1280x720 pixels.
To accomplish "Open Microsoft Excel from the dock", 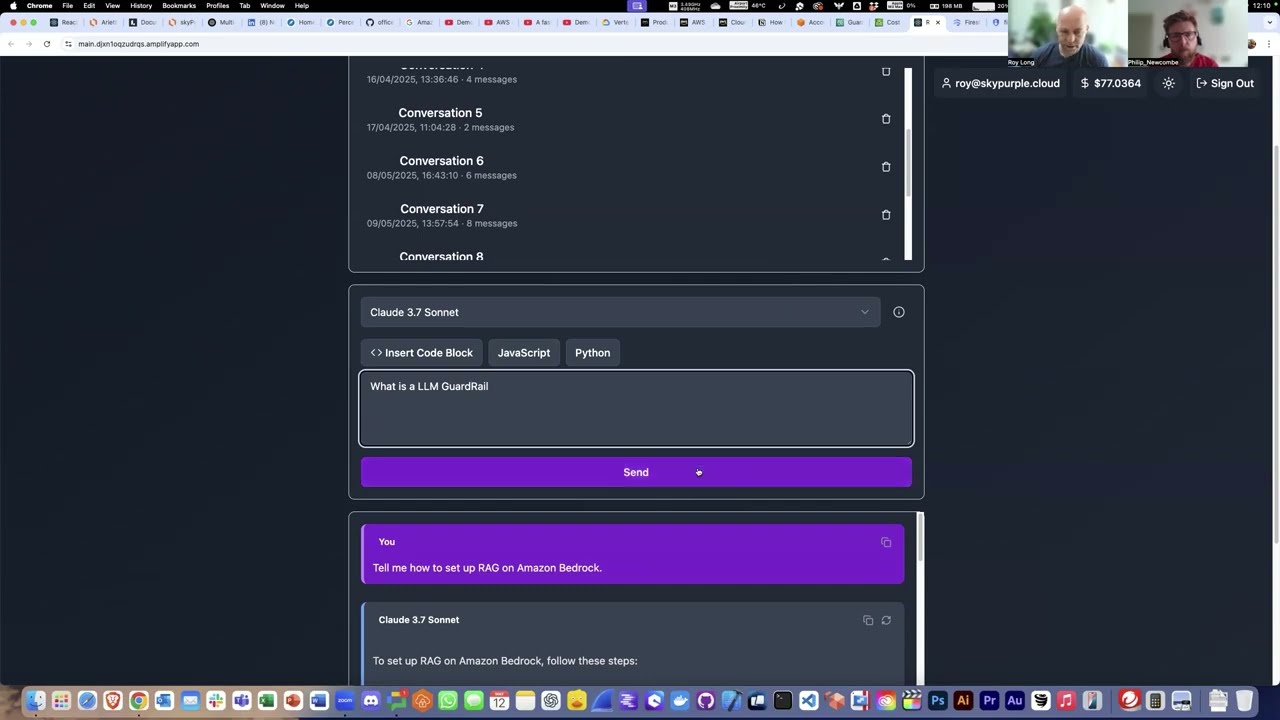I will tap(267, 701).
